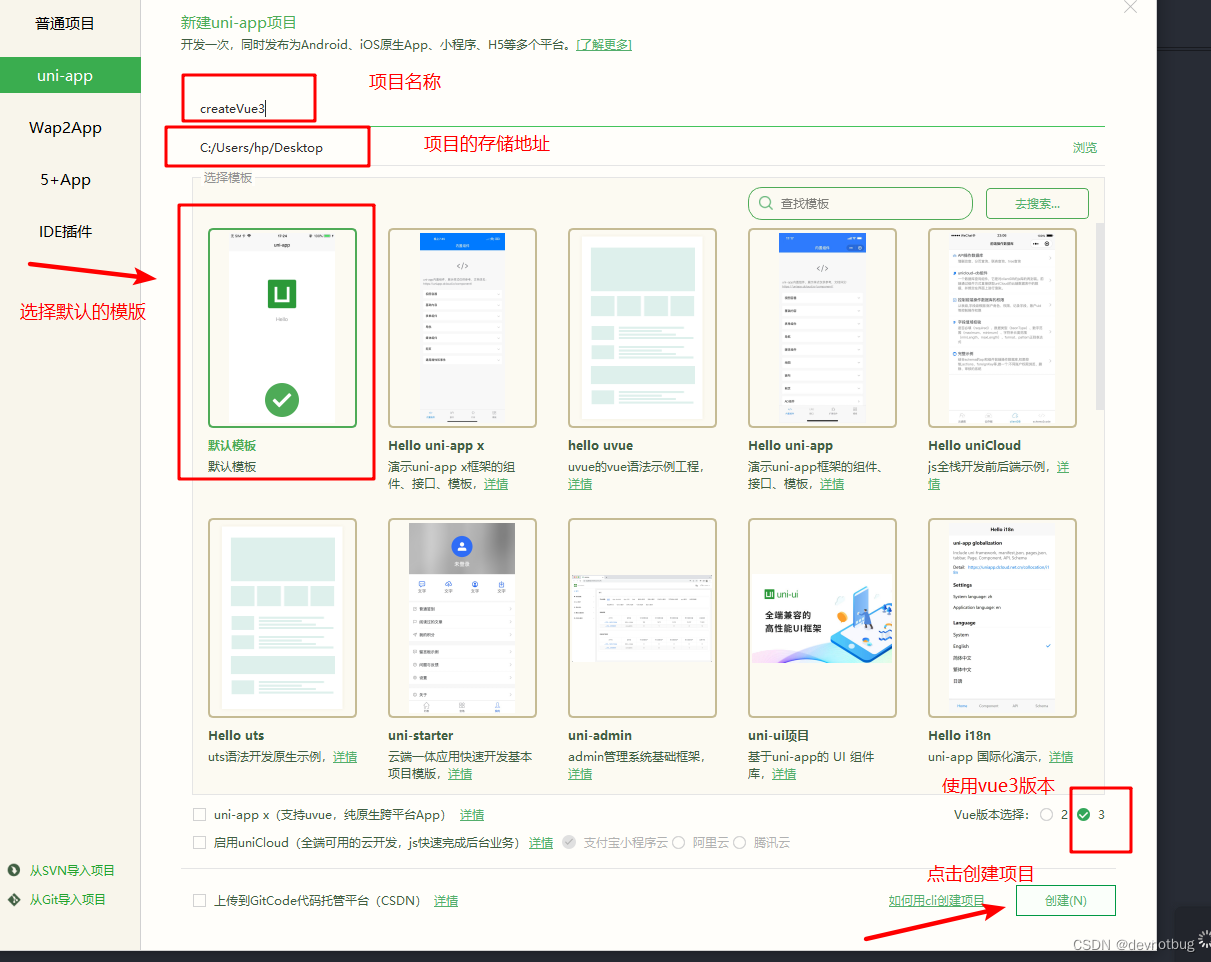Screen dimensions: 1211x962
Task: Click the green checkmark on default template
Action: coord(282,401)
